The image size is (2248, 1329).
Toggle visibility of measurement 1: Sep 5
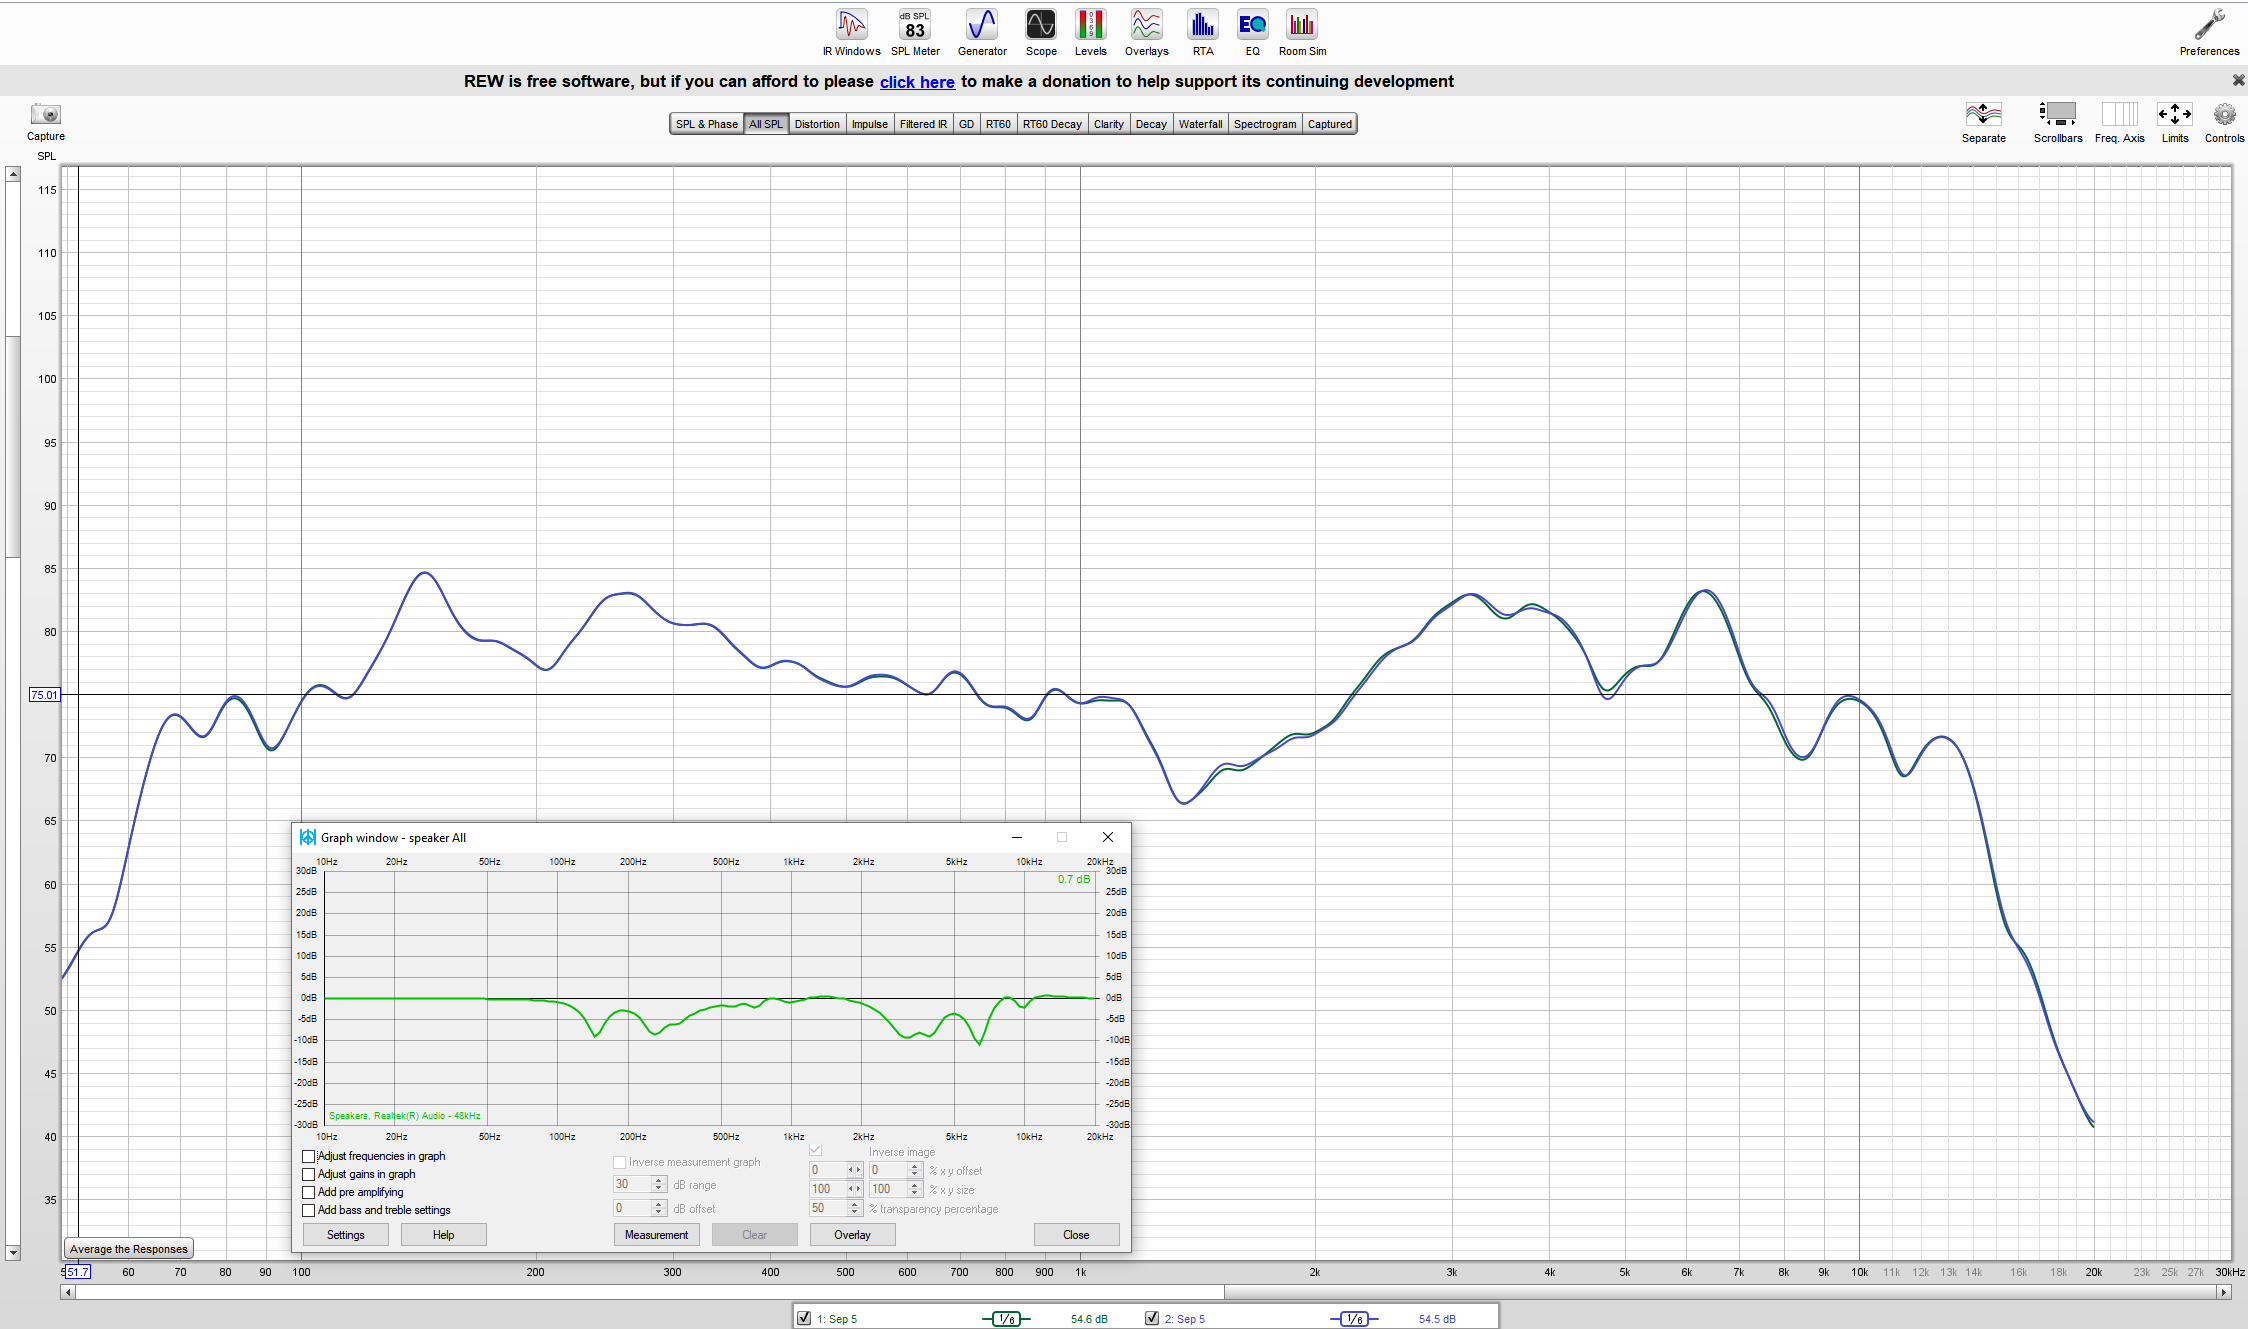pos(804,1318)
